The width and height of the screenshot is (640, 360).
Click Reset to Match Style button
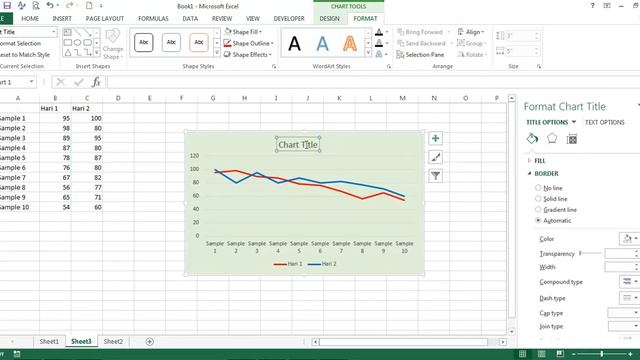click(x=24, y=55)
